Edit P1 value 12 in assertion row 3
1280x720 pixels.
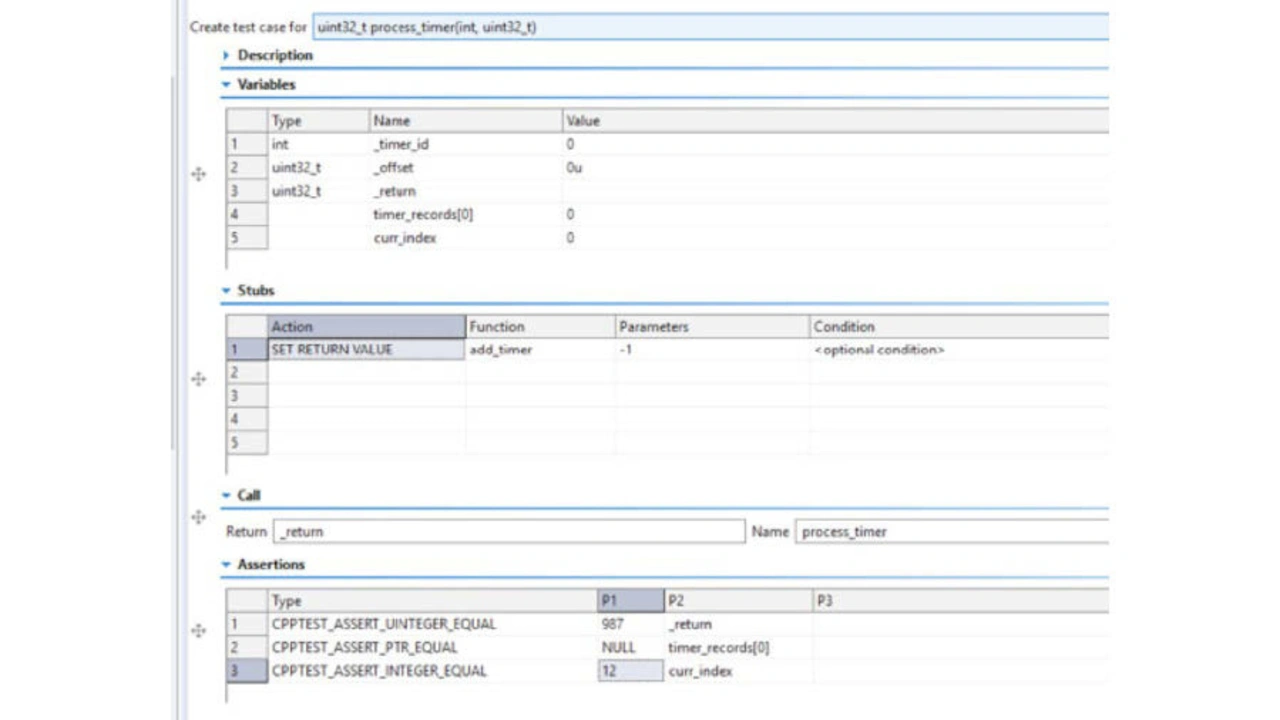tap(630, 671)
